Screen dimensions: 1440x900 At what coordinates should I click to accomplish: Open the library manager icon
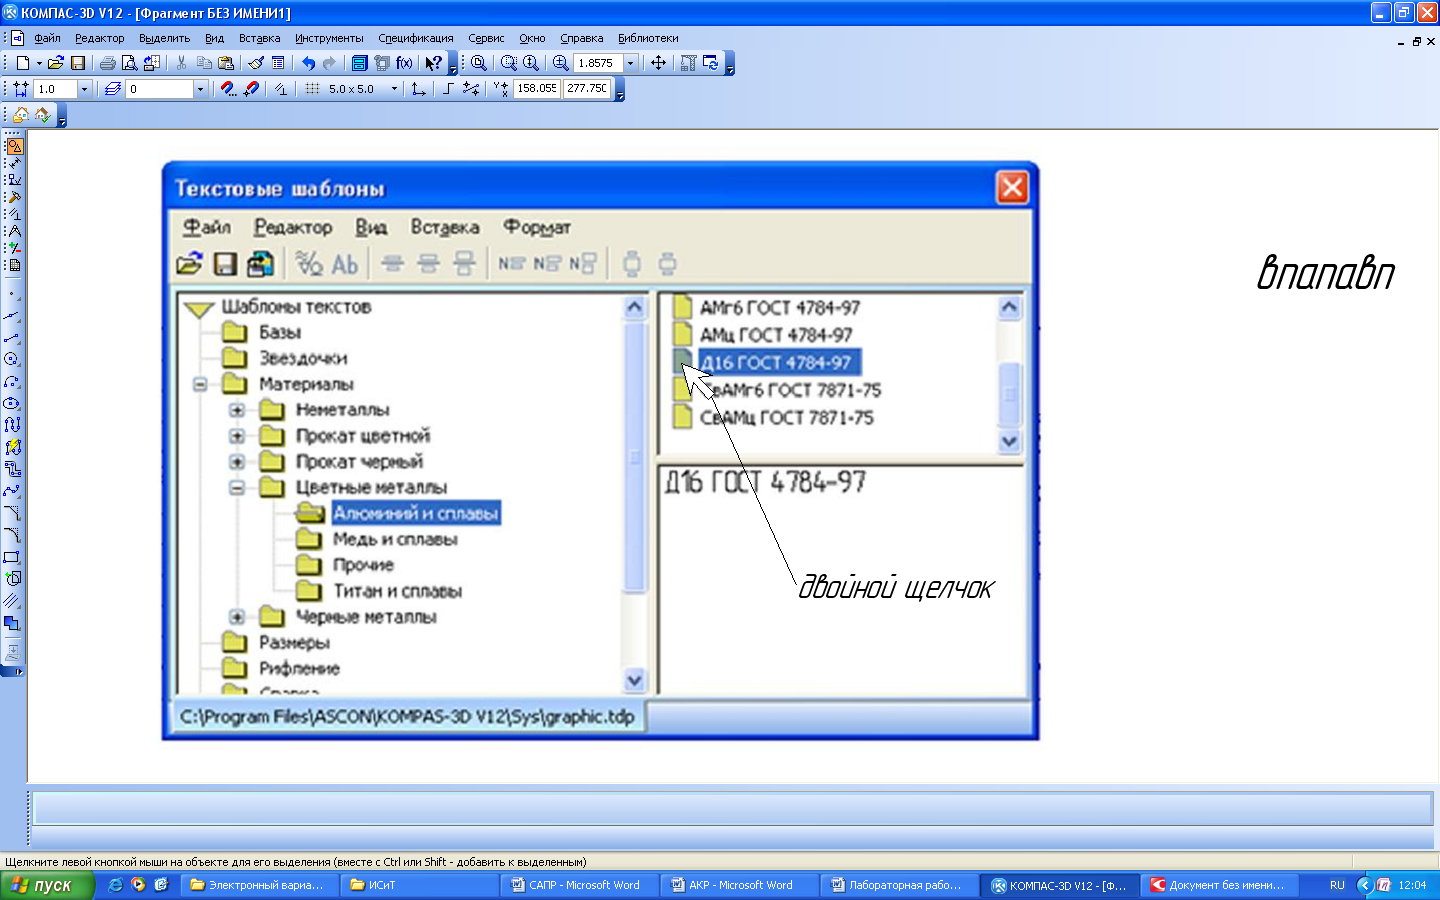pos(359,62)
